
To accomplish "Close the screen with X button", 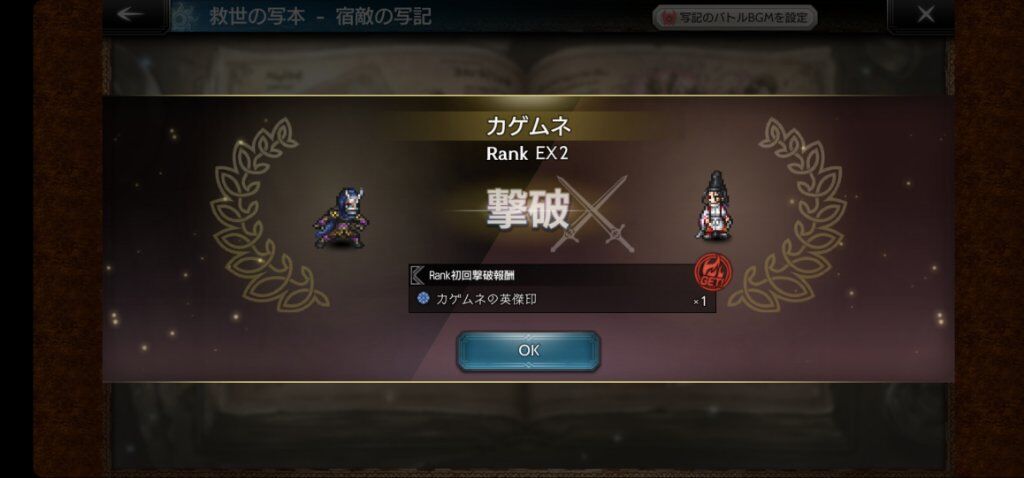I will pyautogui.click(x=925, y=14).
